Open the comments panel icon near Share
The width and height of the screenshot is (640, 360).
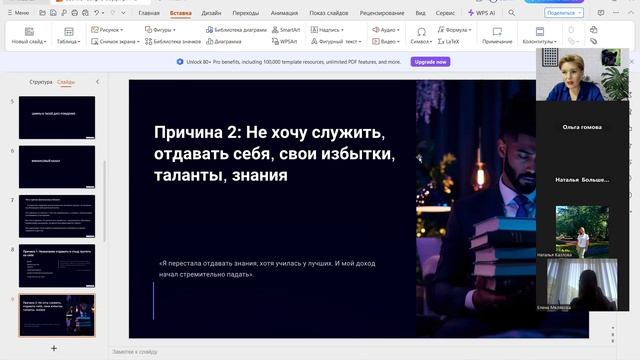tap(601, 13)
